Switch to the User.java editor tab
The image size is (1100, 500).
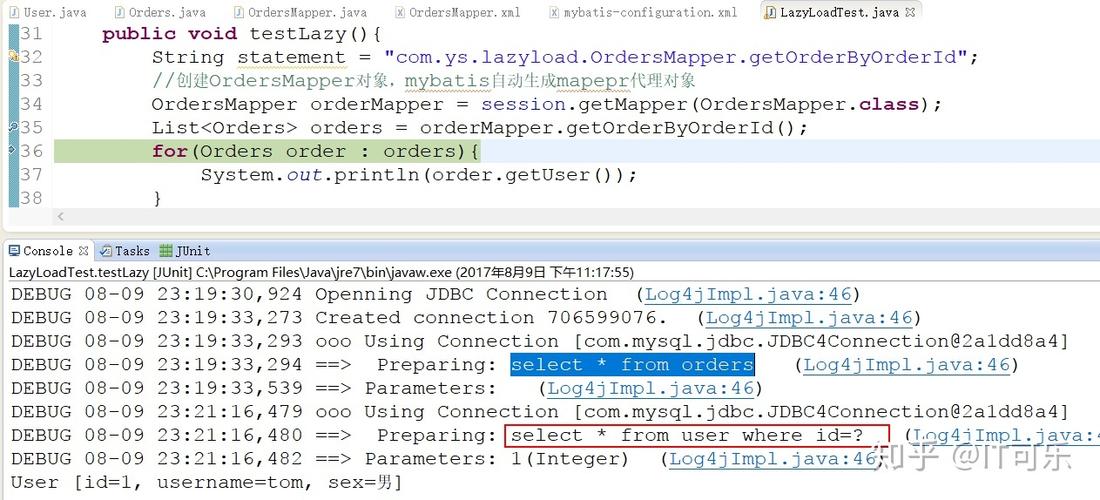click(x=48, y=12)
